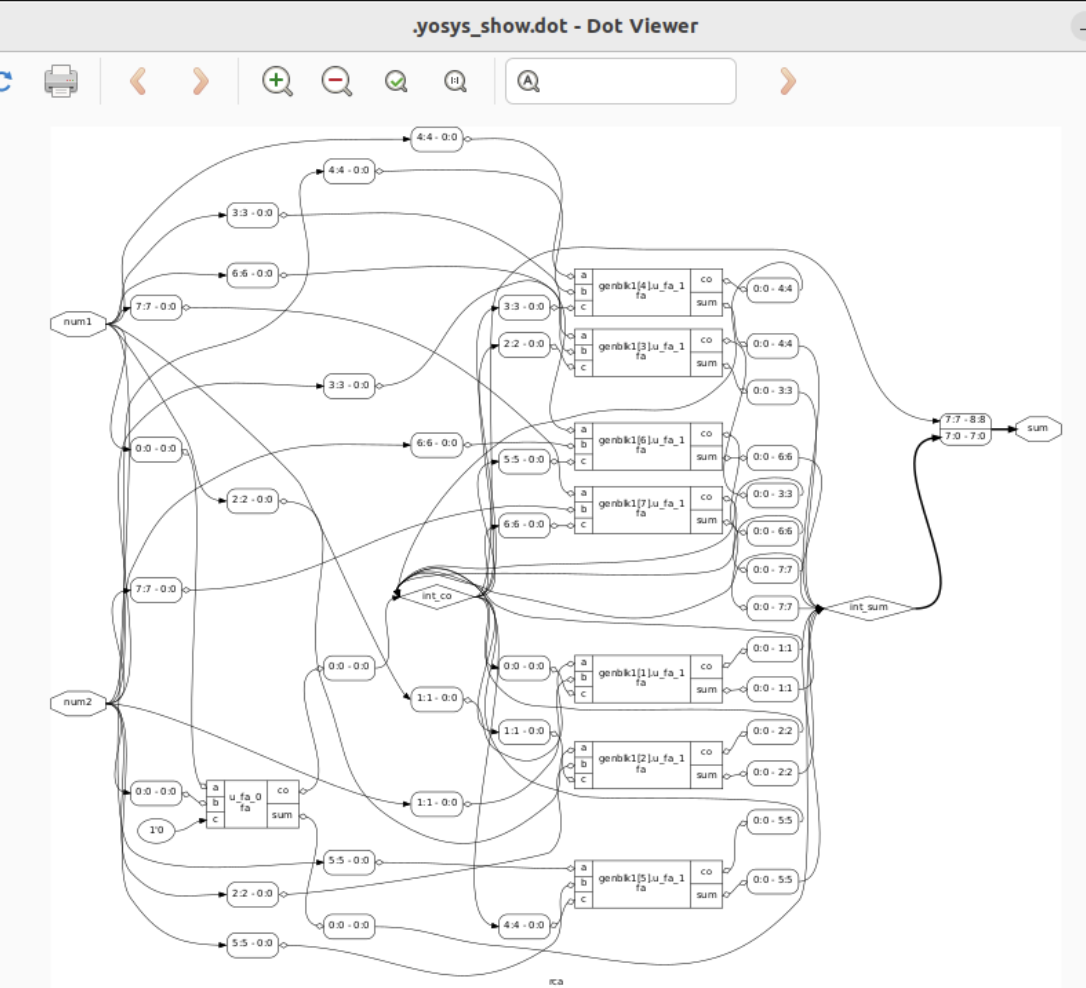Zoom in on the graph
The width and height of the screenshot is (1086, 988).
[x=277, y=82]
